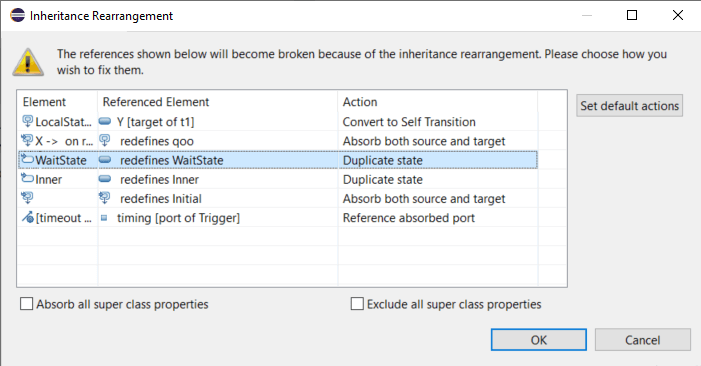Click transition icon next to redefines qoo
This screenshot has height=366, width=701.
pos(105,140)
